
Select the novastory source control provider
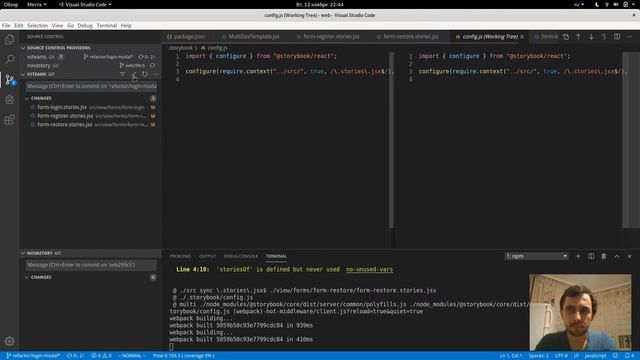[x=91, y=65]
